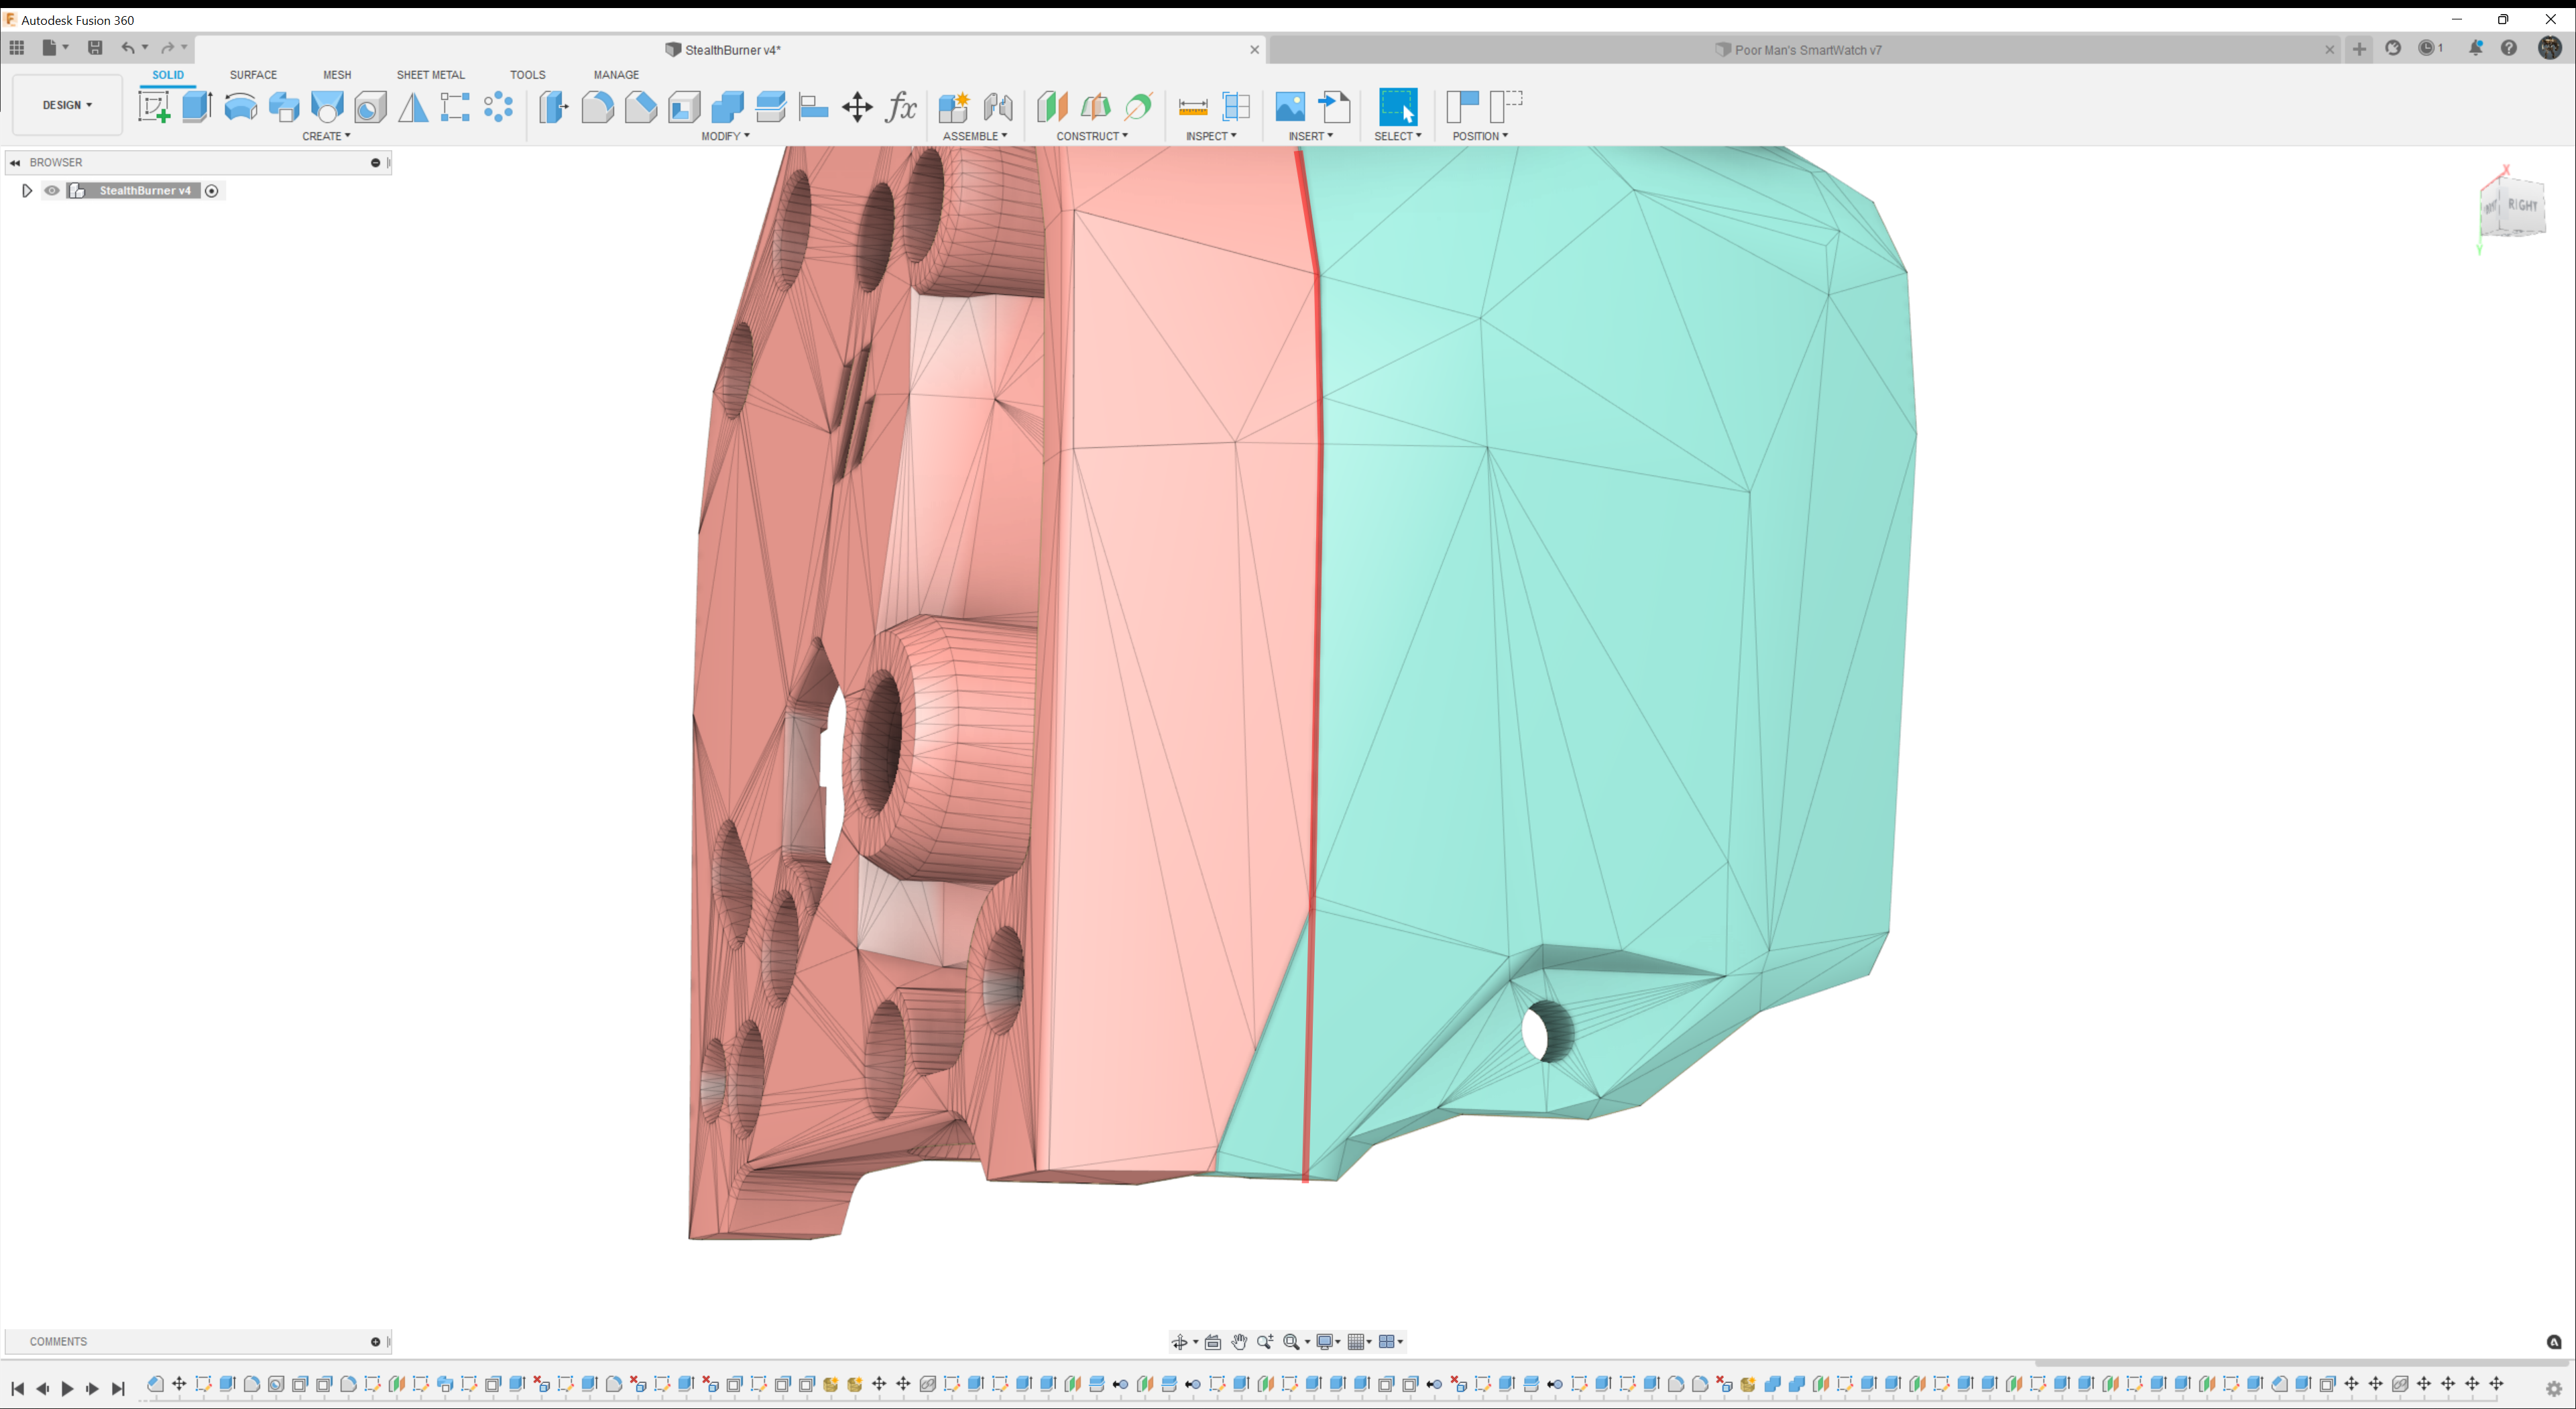Open the user profile avatar

click(2550, 48)
